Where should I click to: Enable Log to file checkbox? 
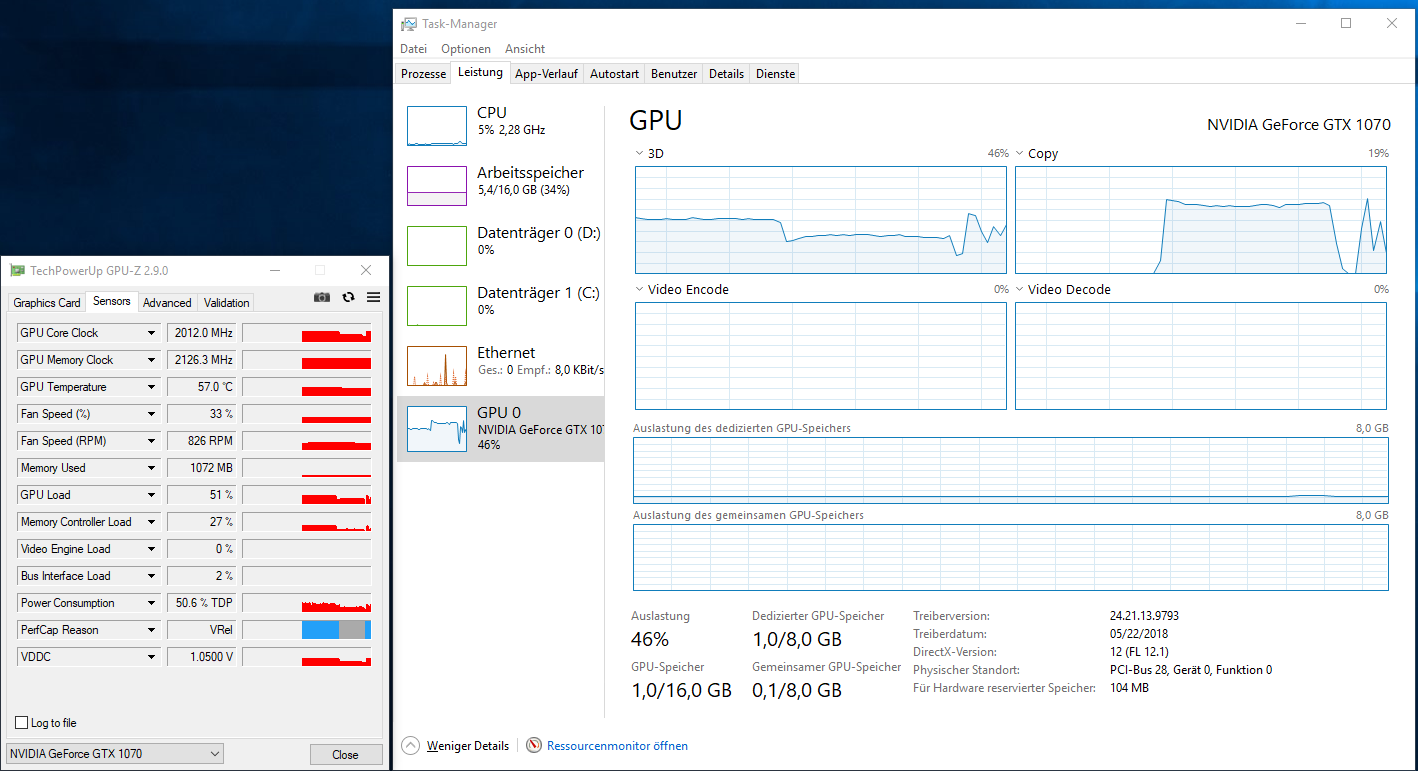coord(21,722)
